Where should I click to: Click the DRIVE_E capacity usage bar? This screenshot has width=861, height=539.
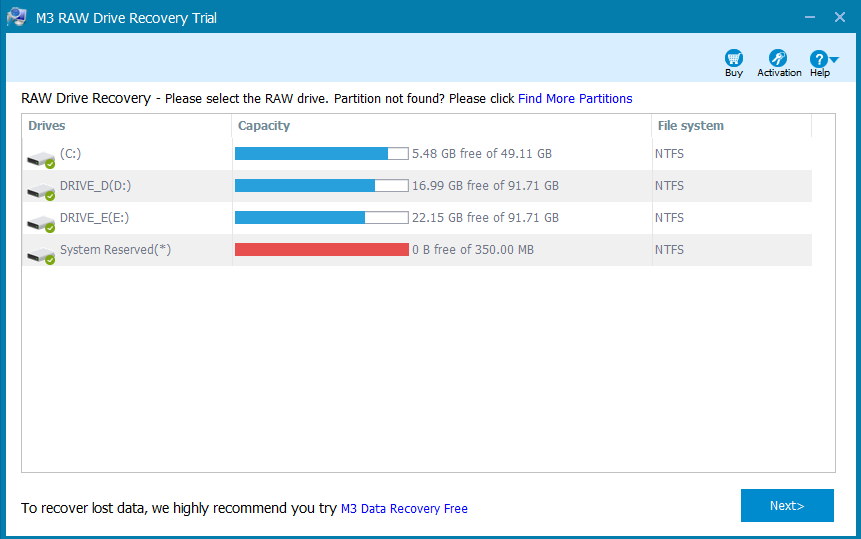coord(322,217)
